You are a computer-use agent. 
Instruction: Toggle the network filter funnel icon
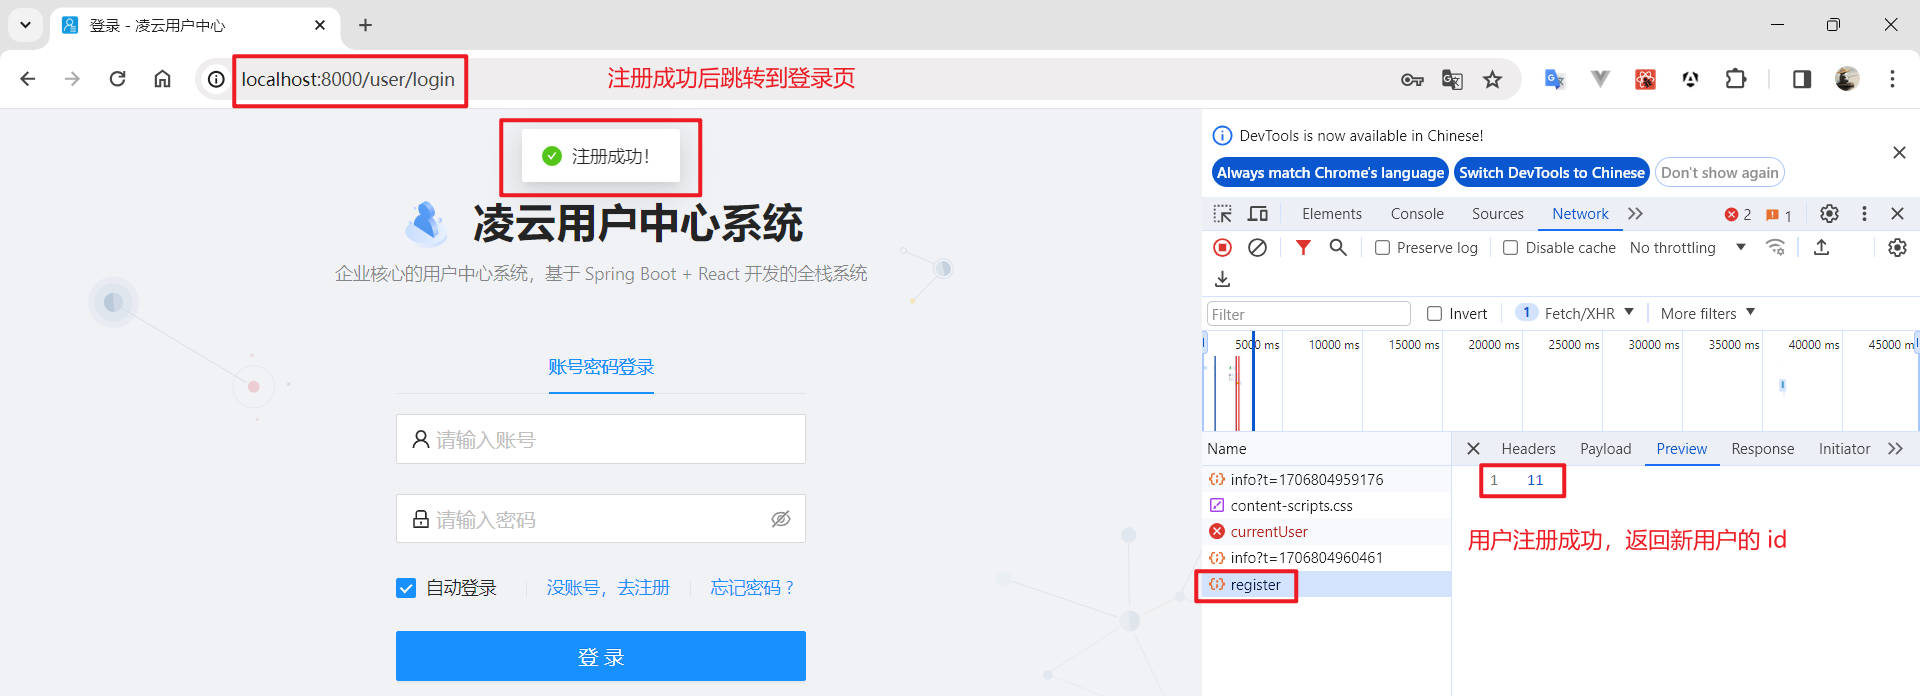[x=1302, y=248]
